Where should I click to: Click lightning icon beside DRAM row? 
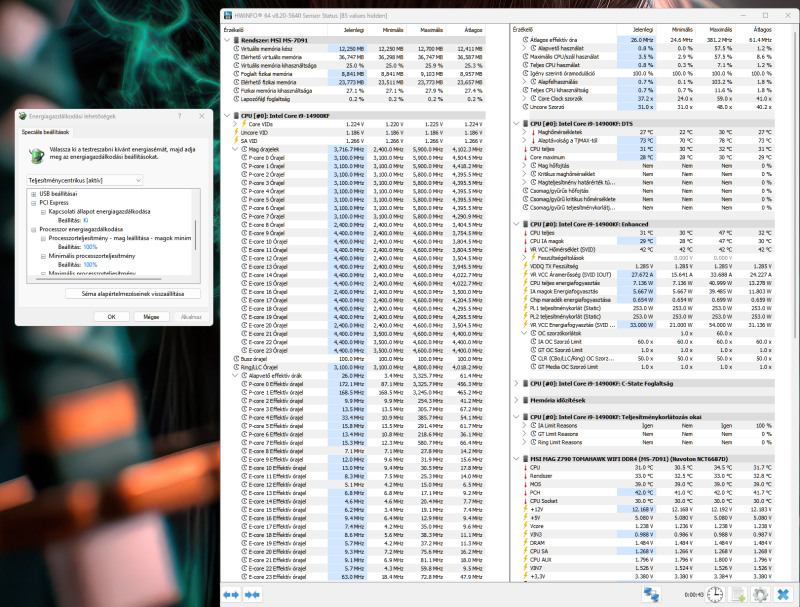point(525,543)
